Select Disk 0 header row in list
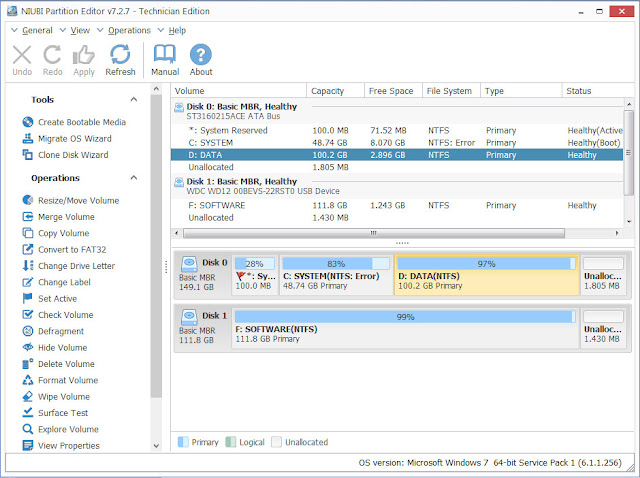The image size is (640, 478). tap(397, 111)
